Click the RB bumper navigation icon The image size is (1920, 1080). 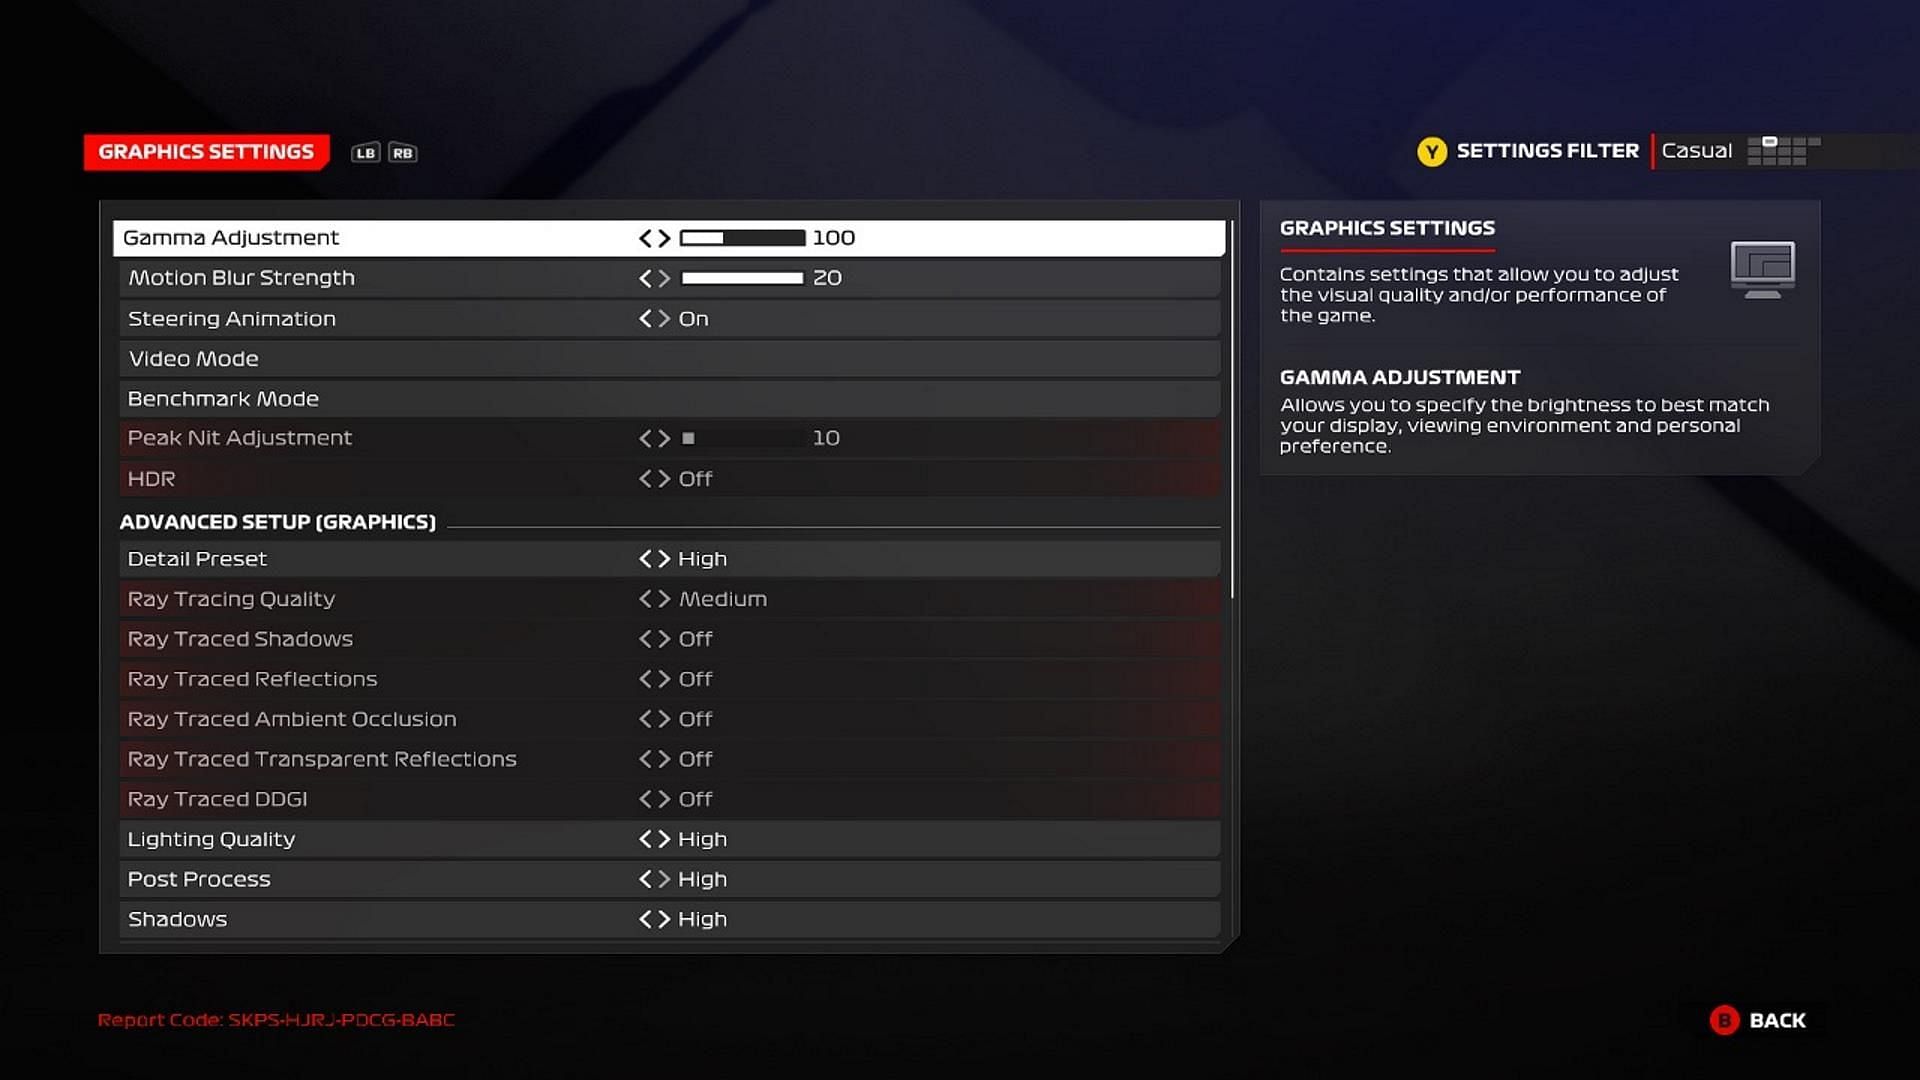click(400, 152)
